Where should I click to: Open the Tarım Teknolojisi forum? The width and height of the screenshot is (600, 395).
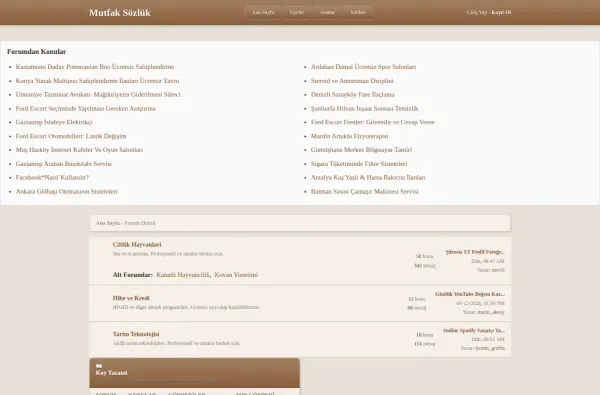click(136, 334)
